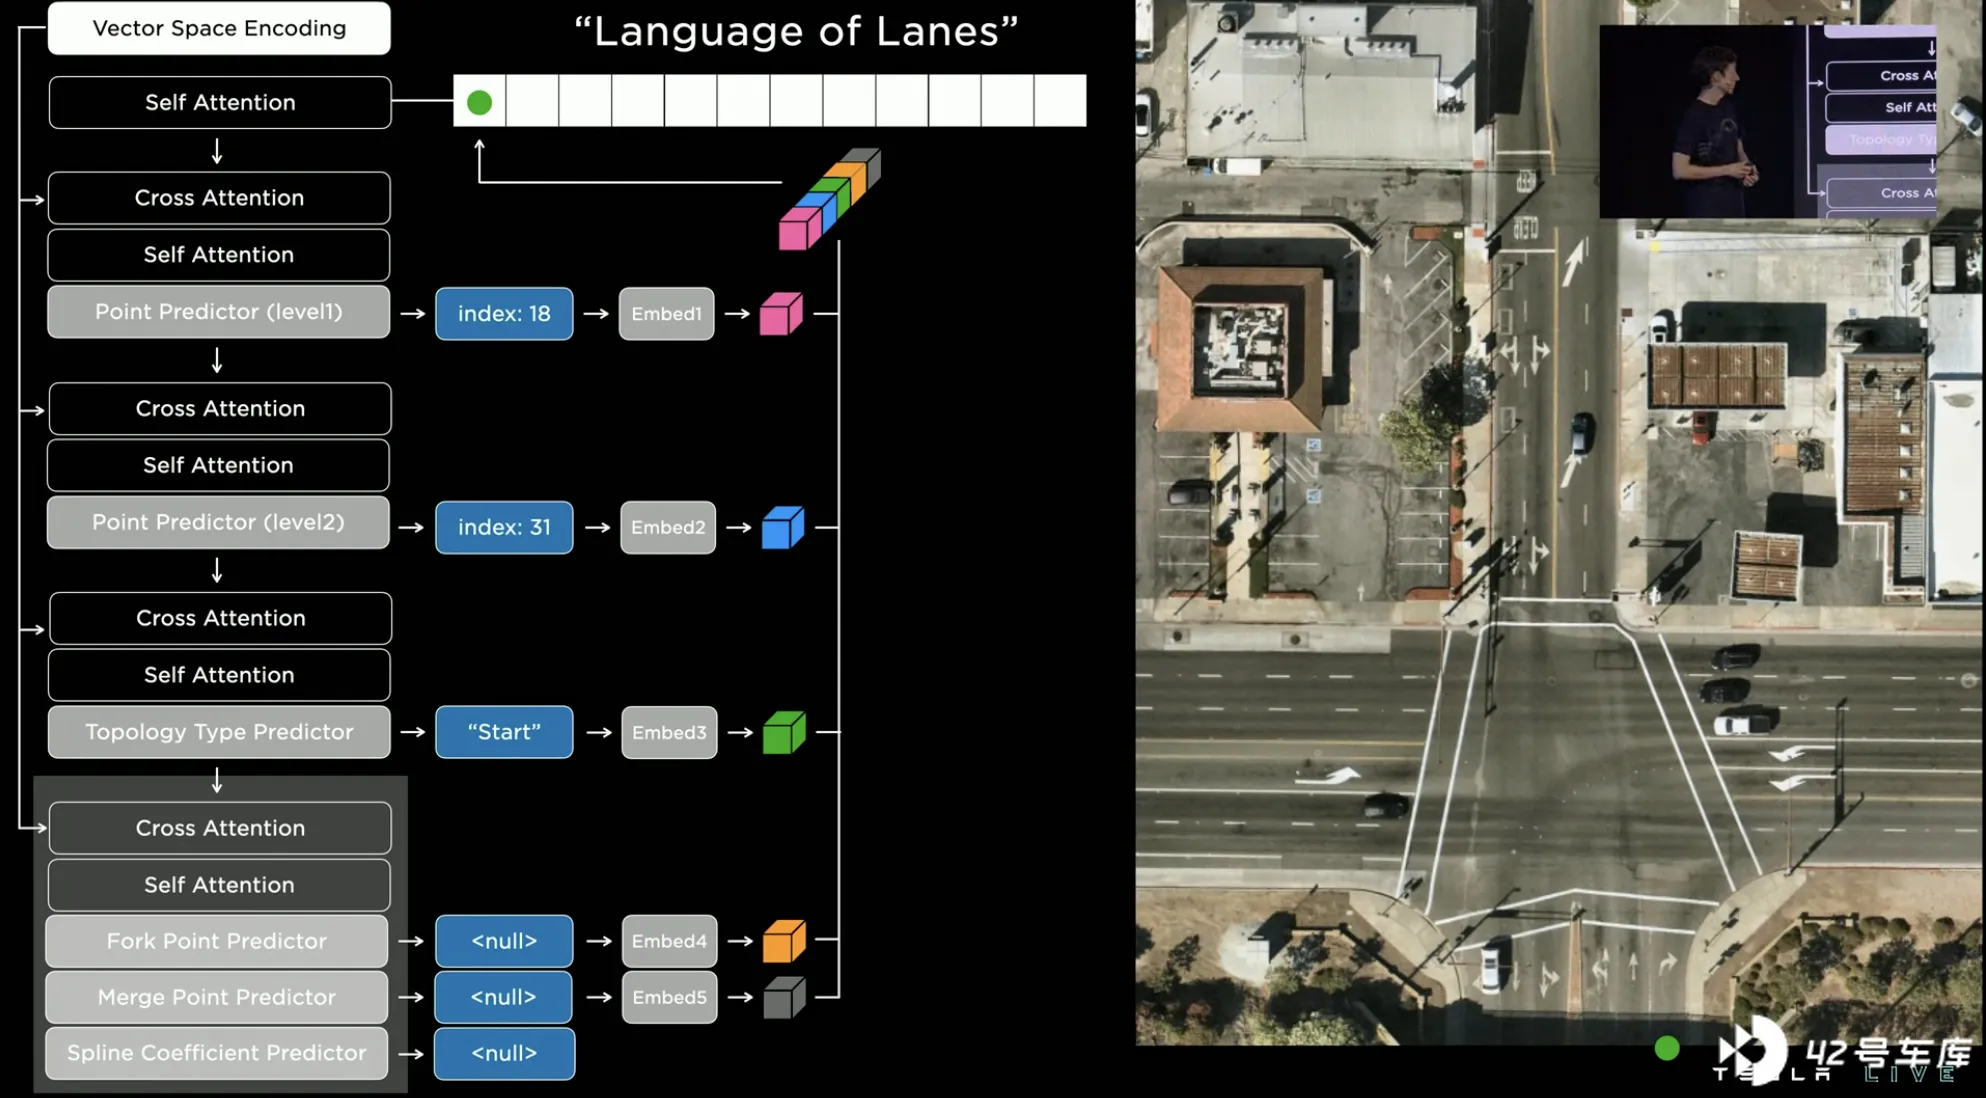Click the speaker picture-in-picture video inset
Viewport: 1986px width, 1098px height.
click(1768, 121)
